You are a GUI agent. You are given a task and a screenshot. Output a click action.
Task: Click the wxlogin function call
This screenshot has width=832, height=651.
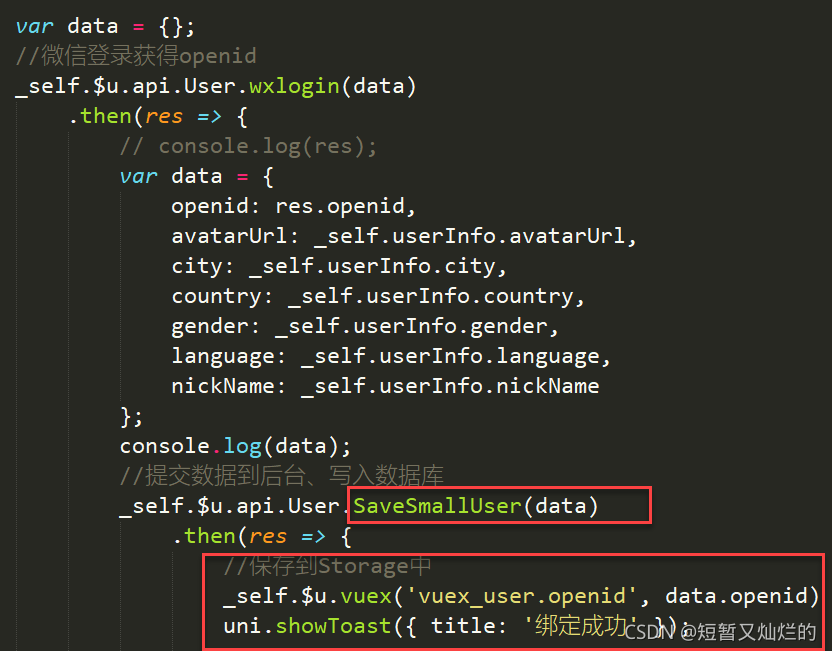pyautogui.click(x=333, y=86)
